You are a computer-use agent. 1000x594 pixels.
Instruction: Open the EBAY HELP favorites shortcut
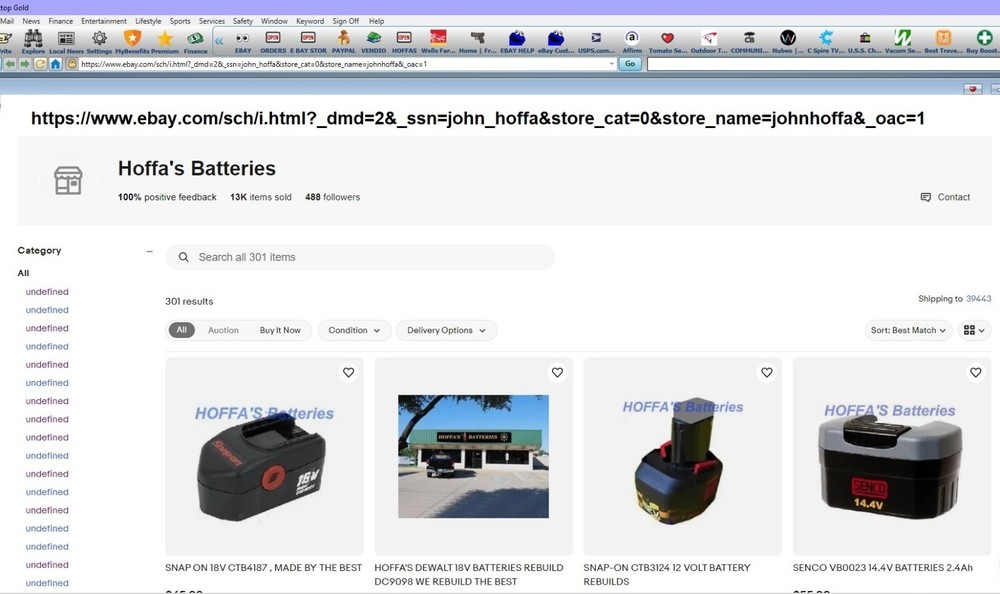[517, 41]
